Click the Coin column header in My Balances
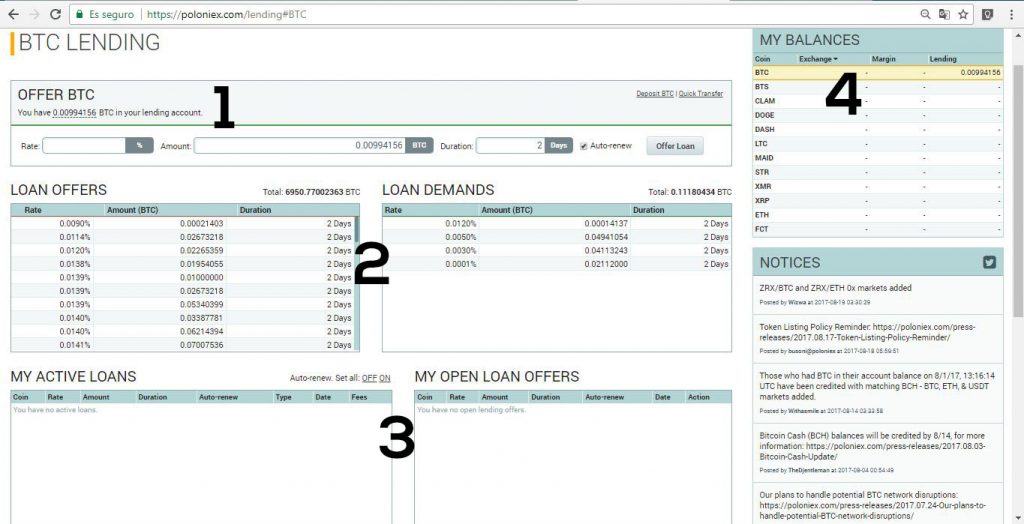 tap(762, 59)
